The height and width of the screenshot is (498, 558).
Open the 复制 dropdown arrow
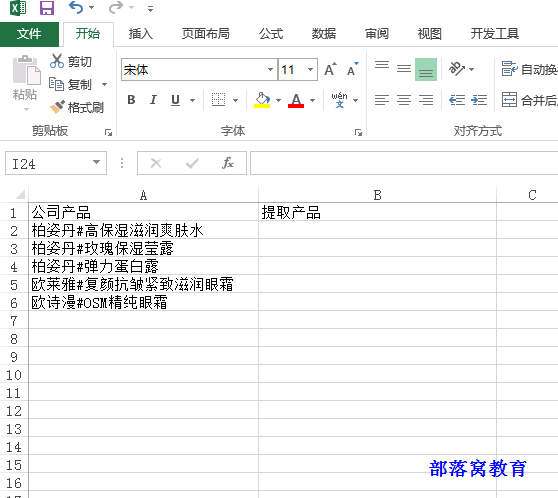pos(104,84)
